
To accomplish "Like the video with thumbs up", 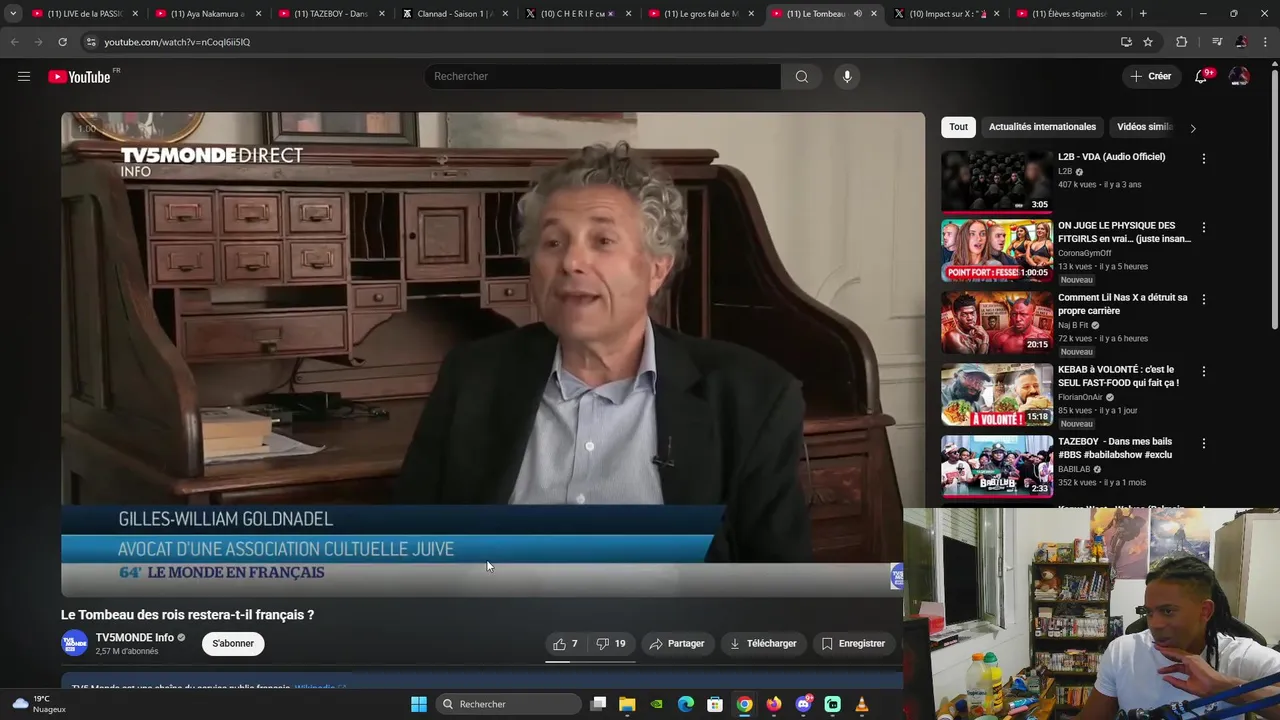I will 566,644.
